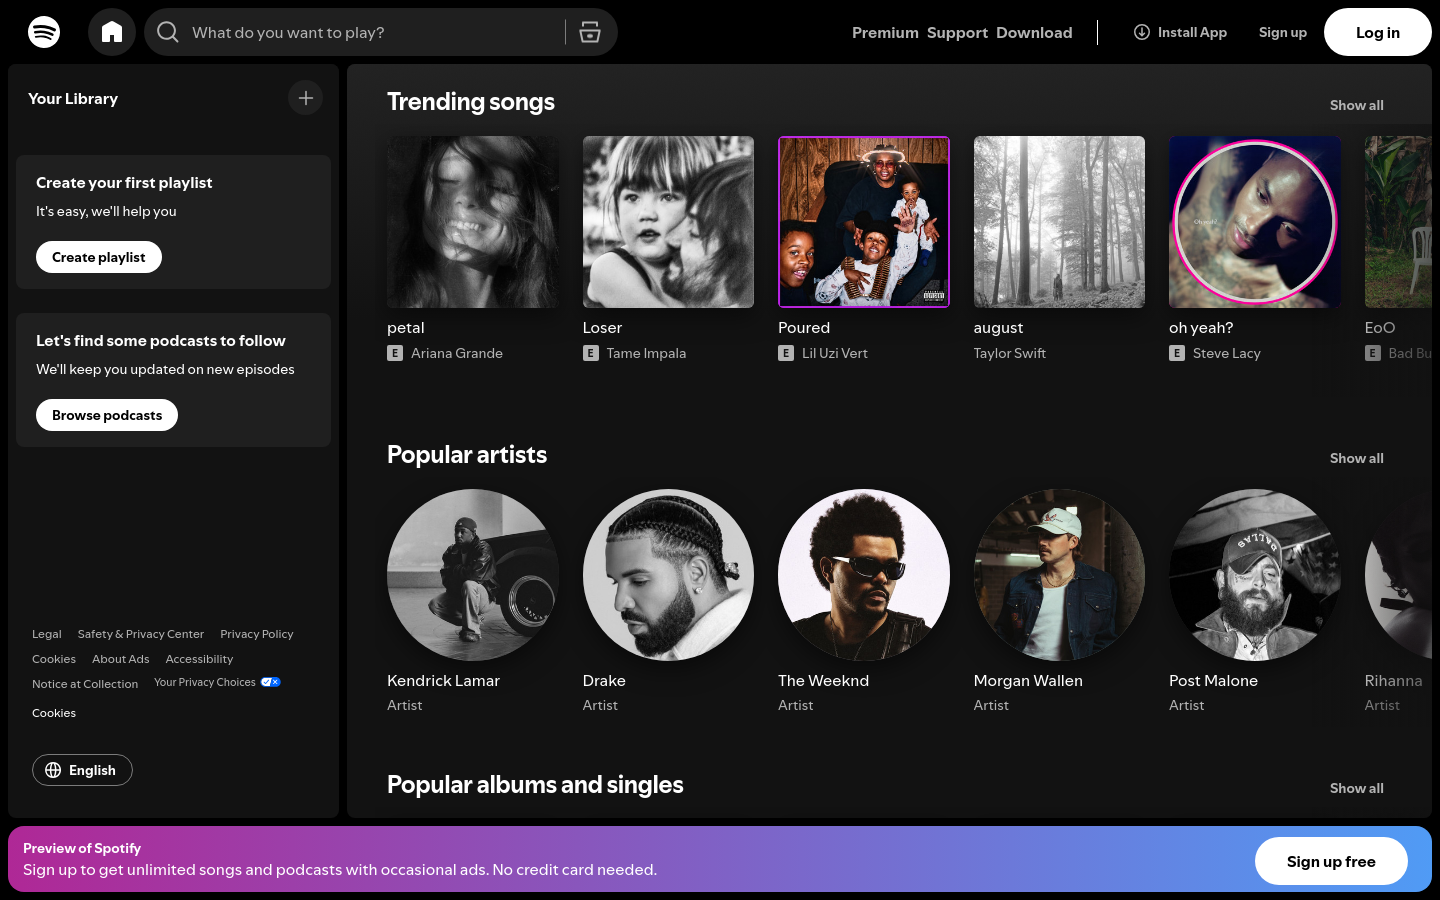Click Sign up in top bar

point(1283,32)
